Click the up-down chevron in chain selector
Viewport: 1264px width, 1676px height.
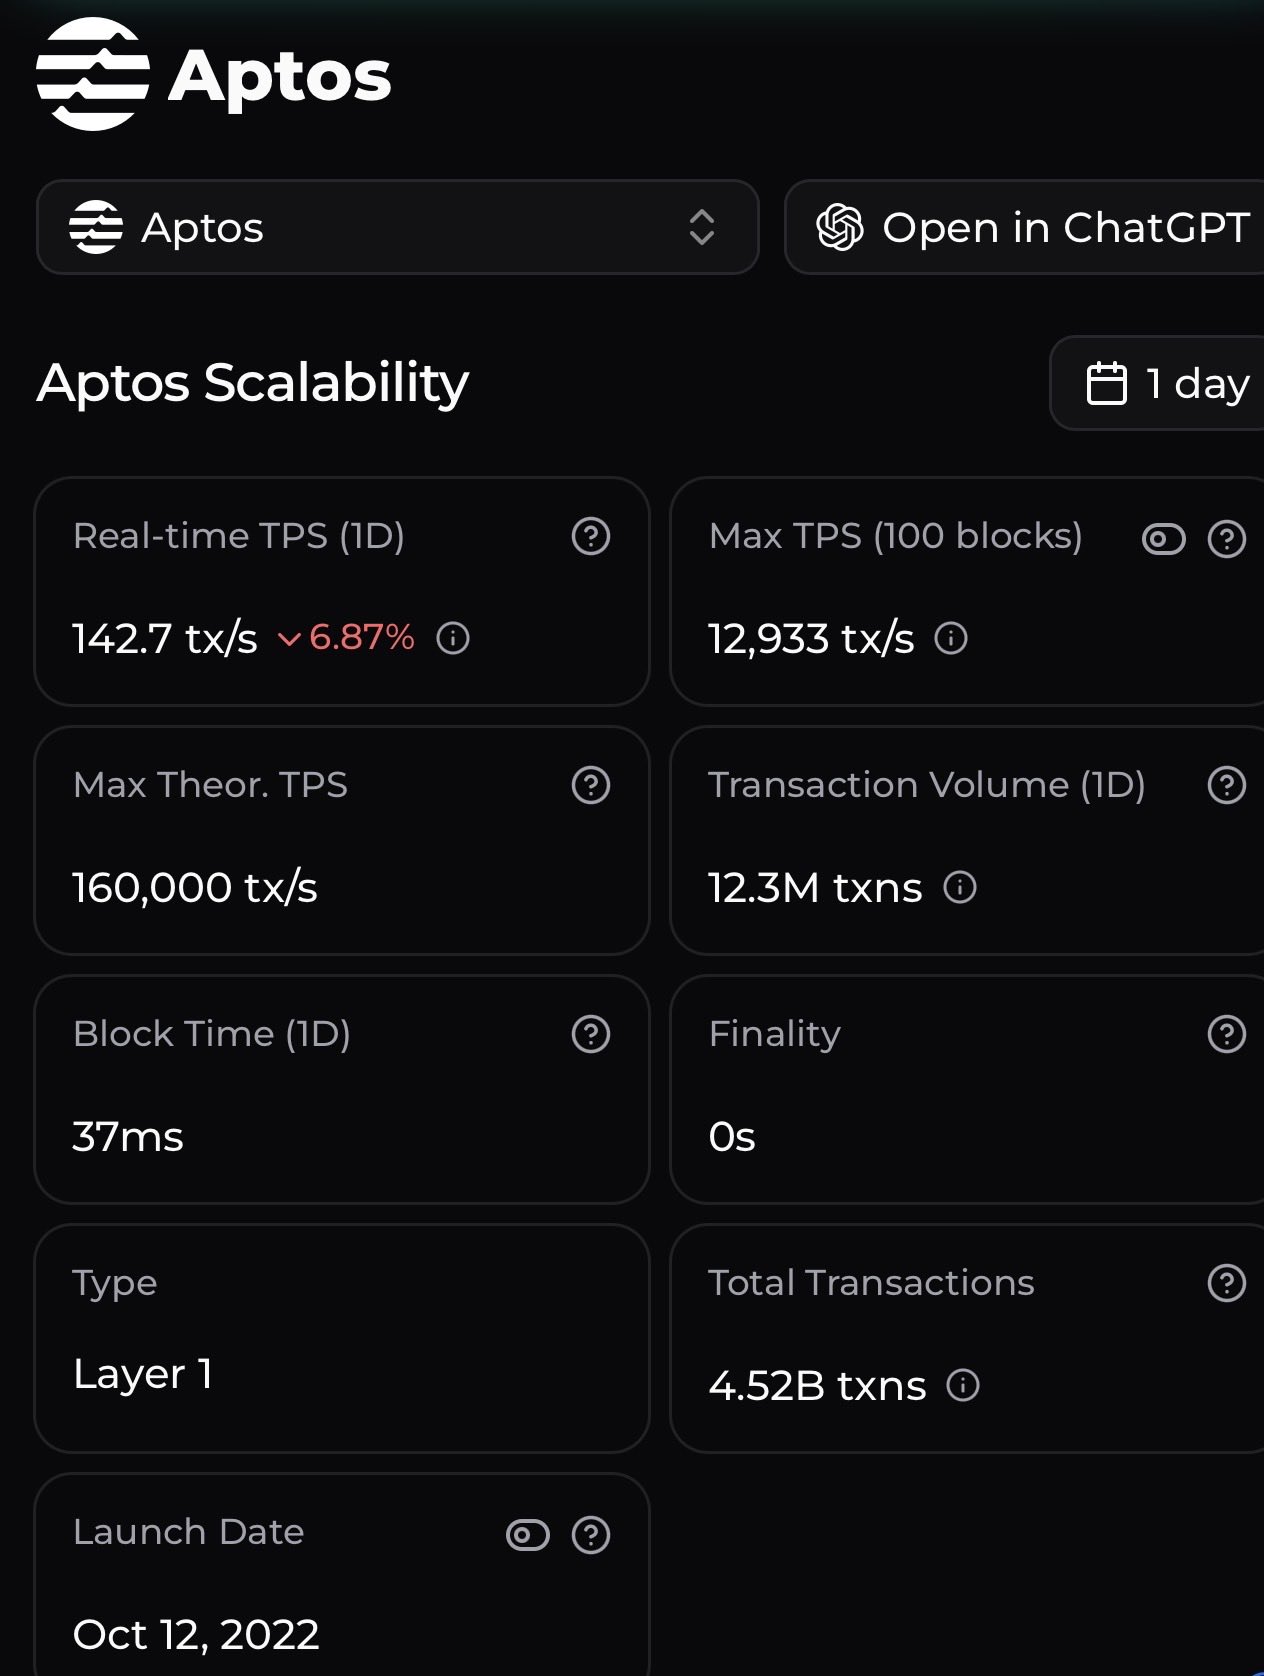(702, 228)
